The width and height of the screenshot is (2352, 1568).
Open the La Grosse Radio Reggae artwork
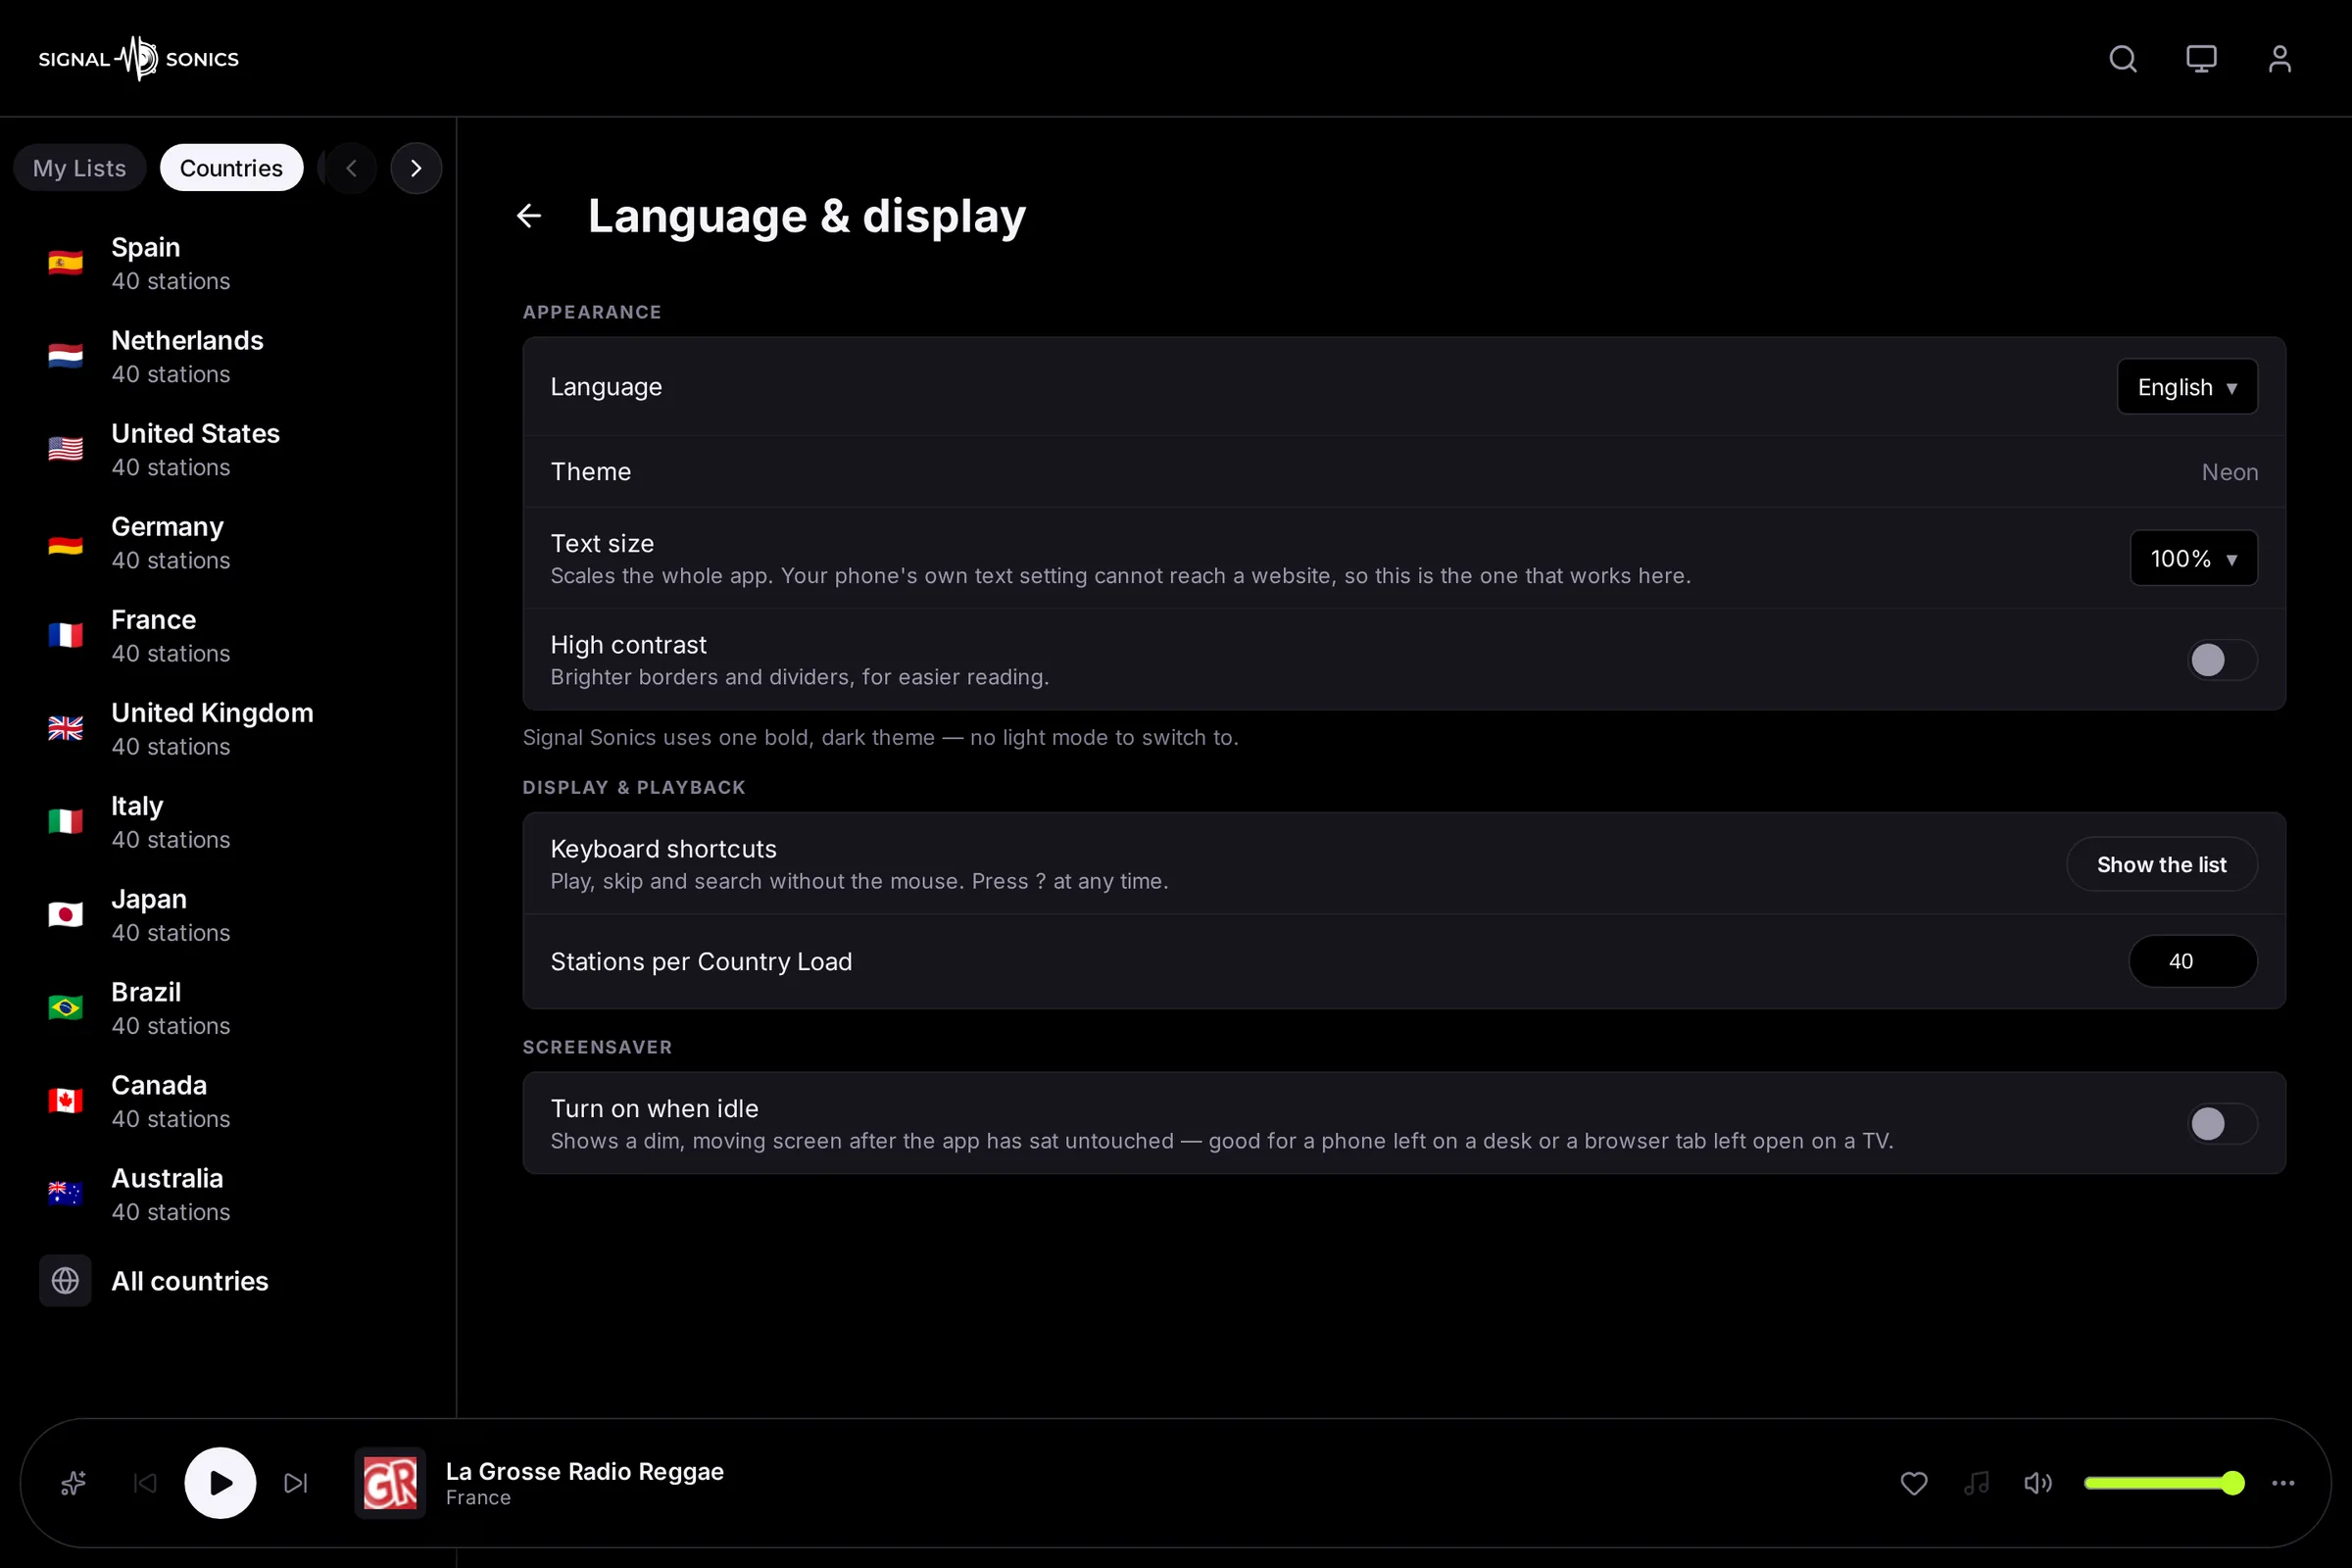(x=390, y=1483)
